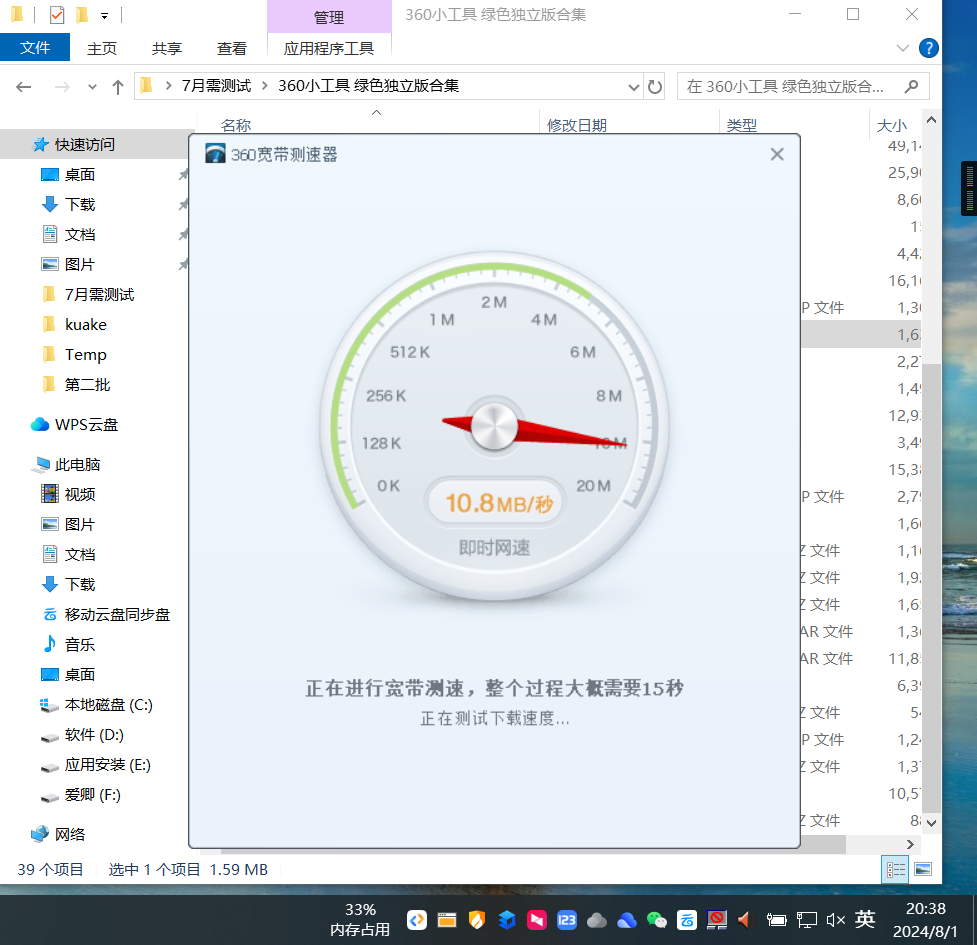
Task: Go up one folder with up arrow
Action: [118, 87]
